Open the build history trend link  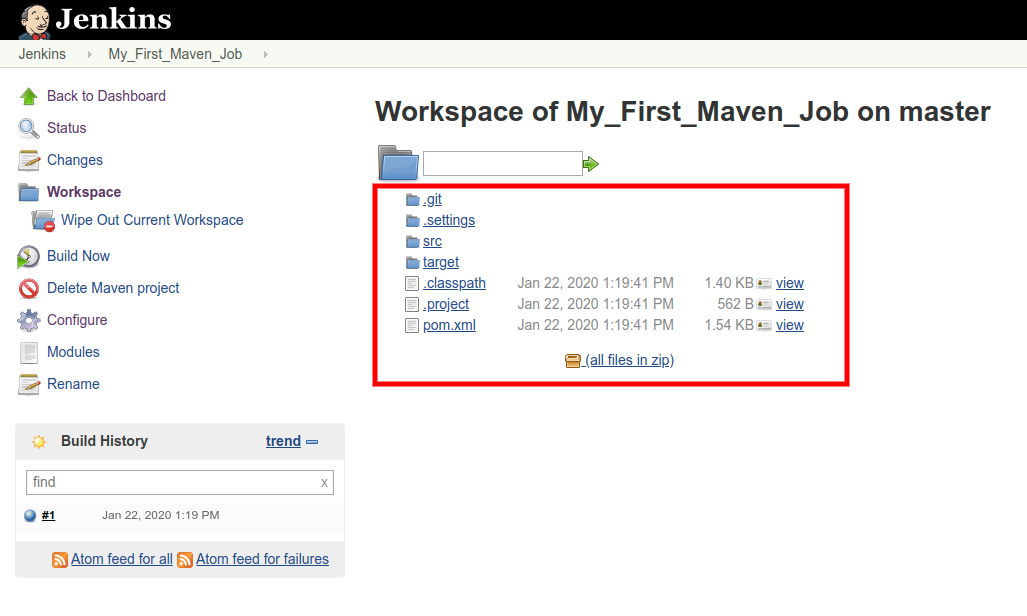(x=284, y=442)
